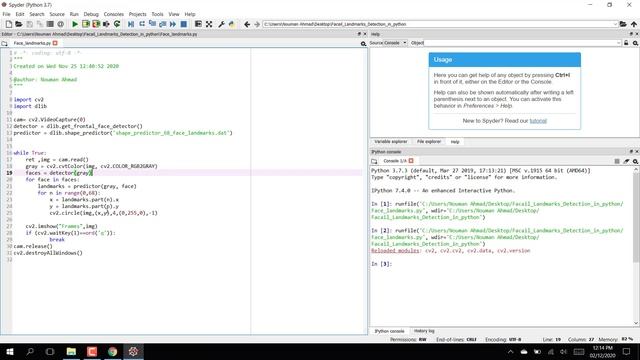Open the Consoles menu

(x=113, y=14)
